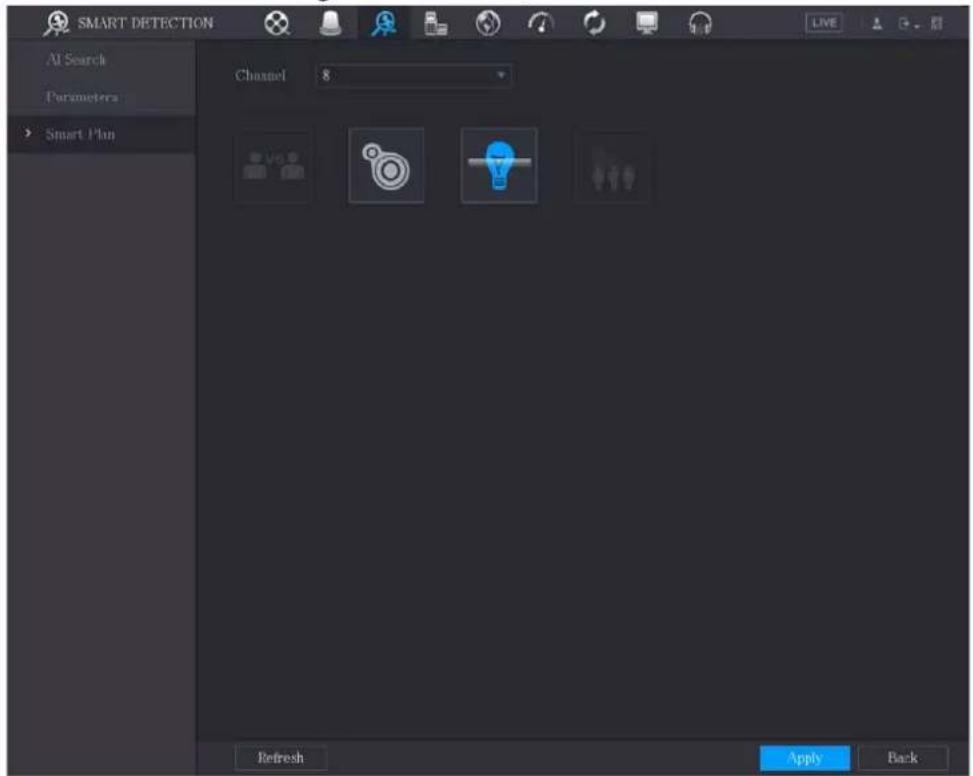Click the logout icon with arrow

[908, 24]
